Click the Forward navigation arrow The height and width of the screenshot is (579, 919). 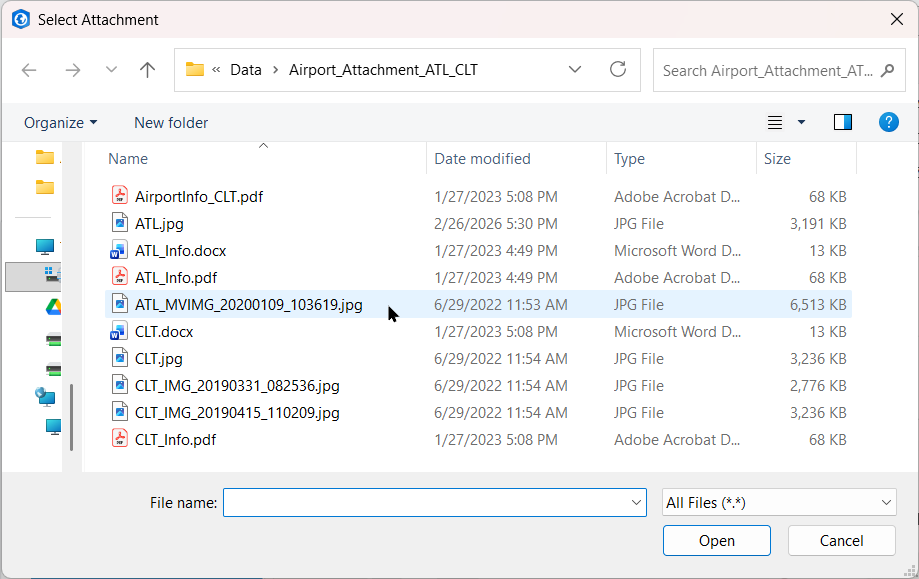pyautogui.click(x=73, y=70)
